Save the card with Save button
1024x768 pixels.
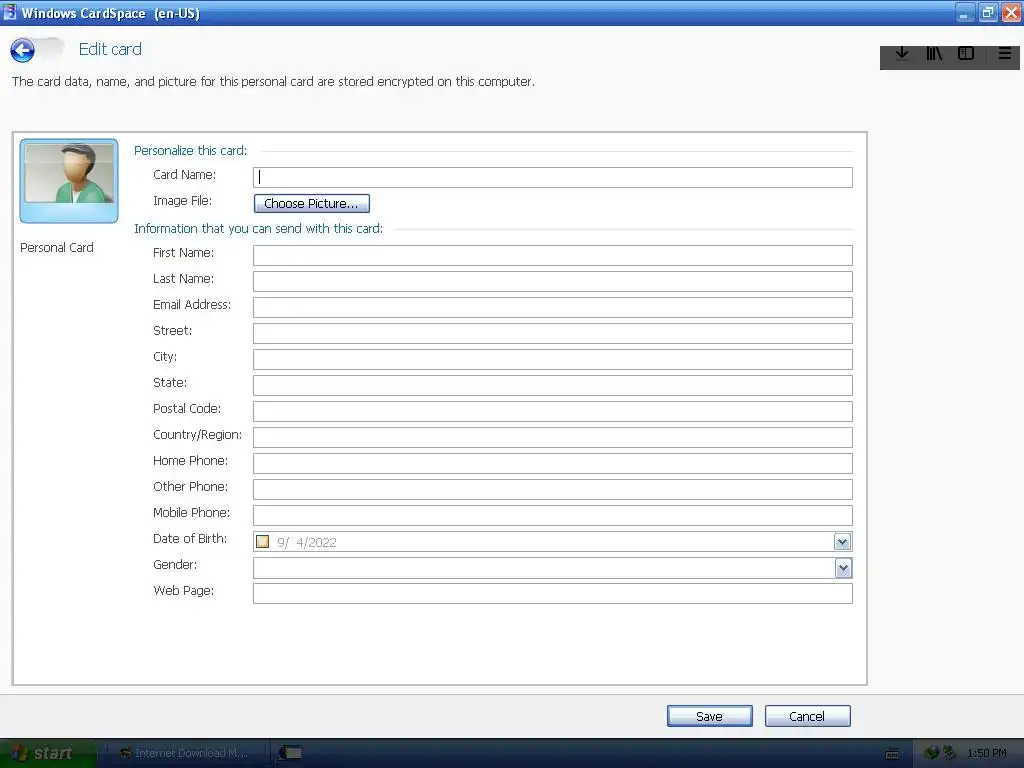coord(709,716)
